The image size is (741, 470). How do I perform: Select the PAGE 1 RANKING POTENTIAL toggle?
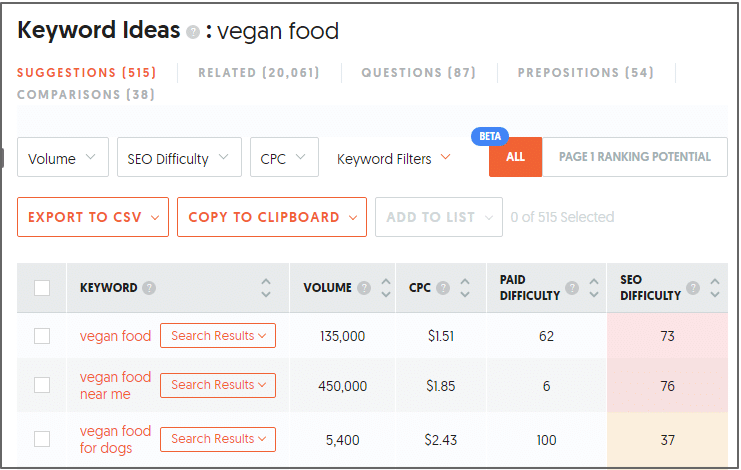pyautogui.click(x=635, y=157)
